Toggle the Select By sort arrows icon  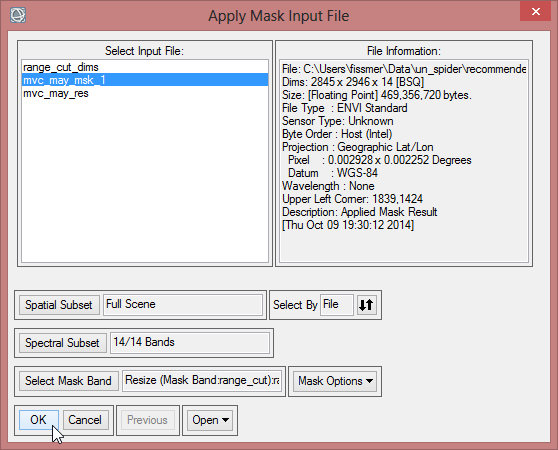click(366, 305)
